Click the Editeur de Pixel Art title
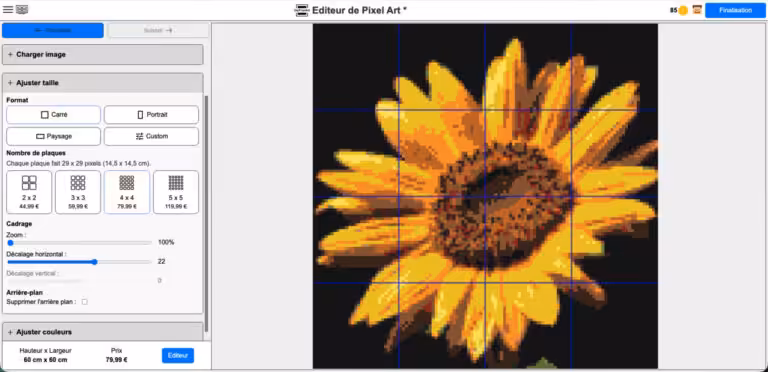 point(360,10)
